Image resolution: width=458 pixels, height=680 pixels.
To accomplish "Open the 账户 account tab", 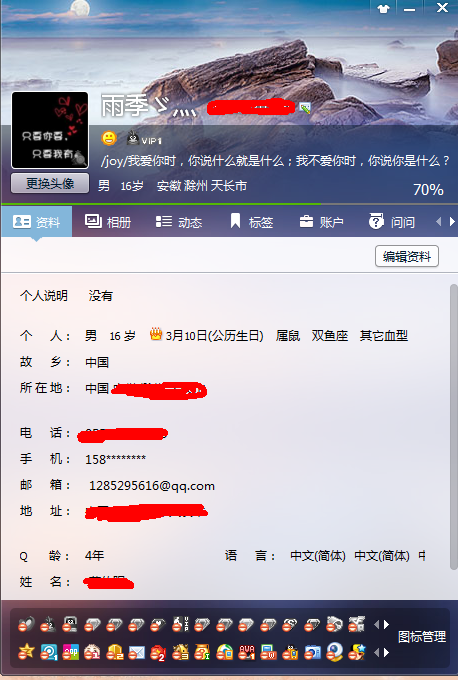I will pos(321,222).
